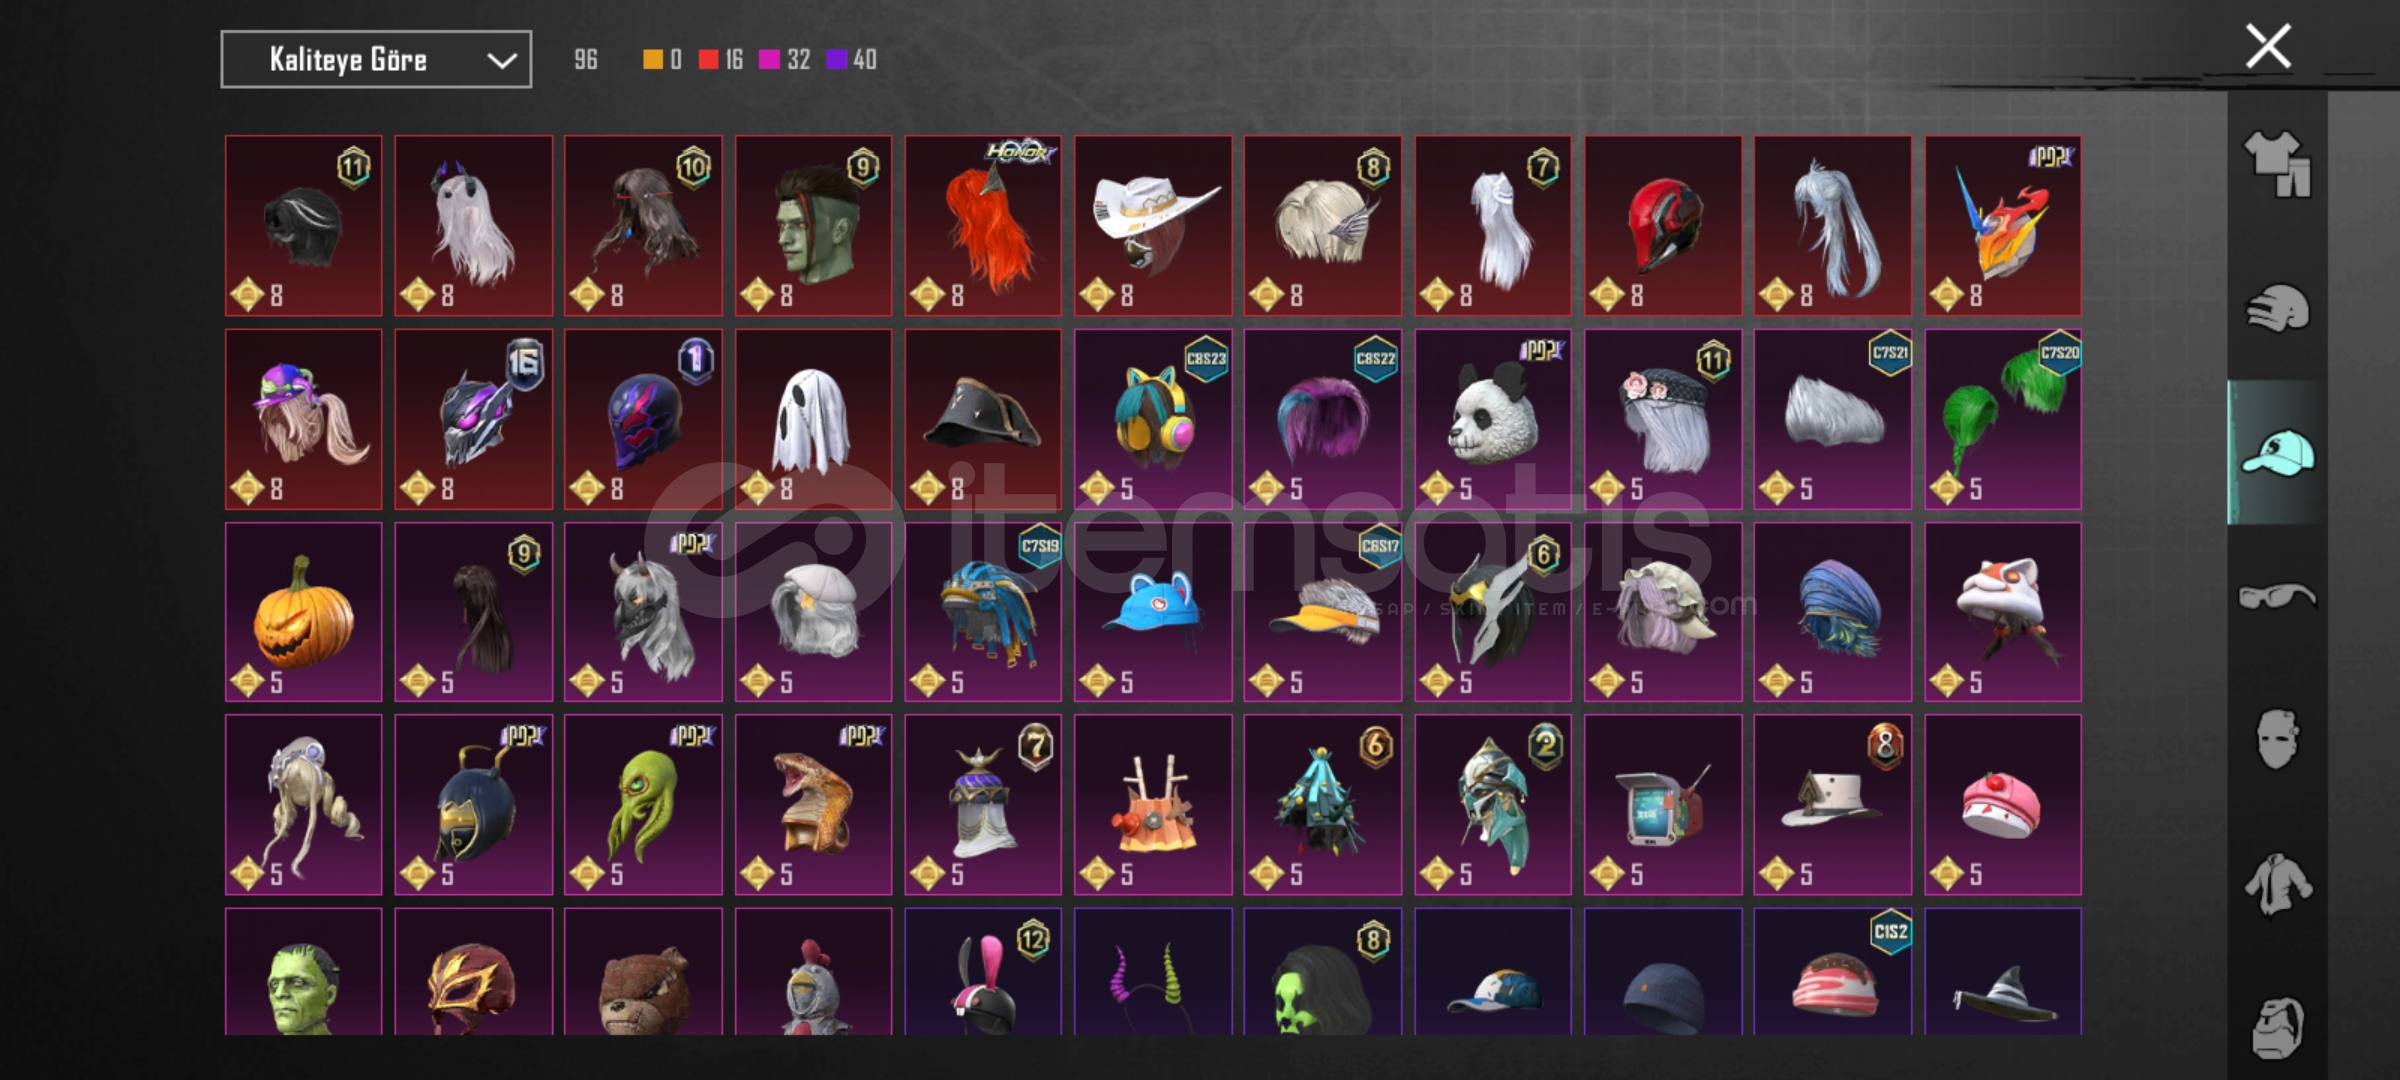Open the Kaliteye Göre sort dropdown

tap(376, 60)
